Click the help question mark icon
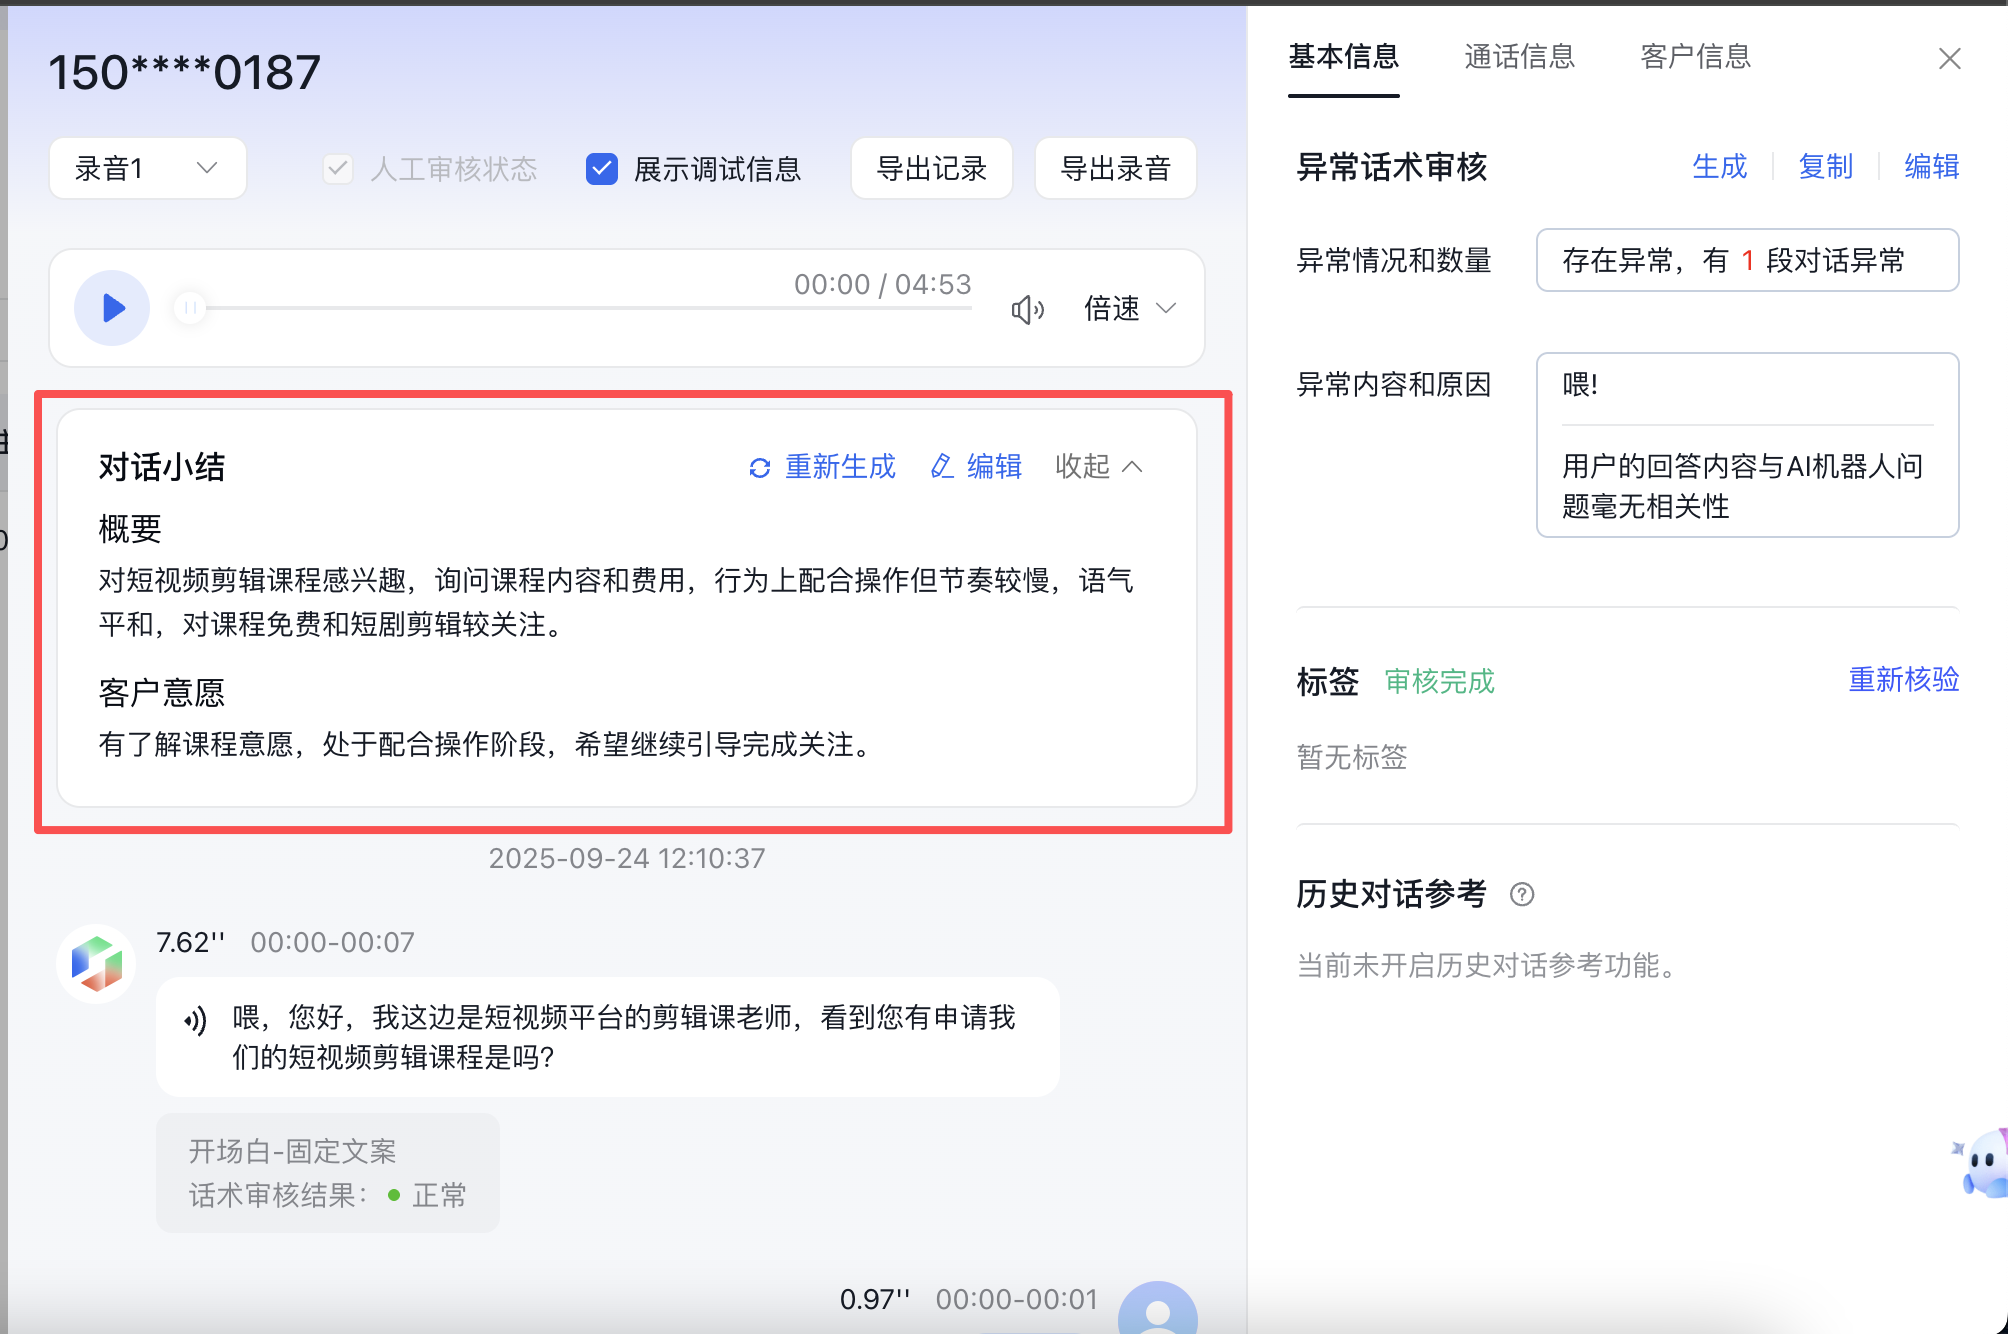This screenshot has height=1334, width=2008. click(1522, 894)
